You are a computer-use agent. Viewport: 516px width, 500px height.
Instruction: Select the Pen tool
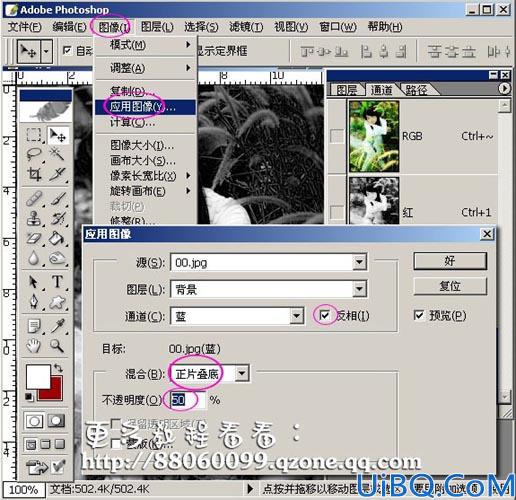(x=34, y=302)
